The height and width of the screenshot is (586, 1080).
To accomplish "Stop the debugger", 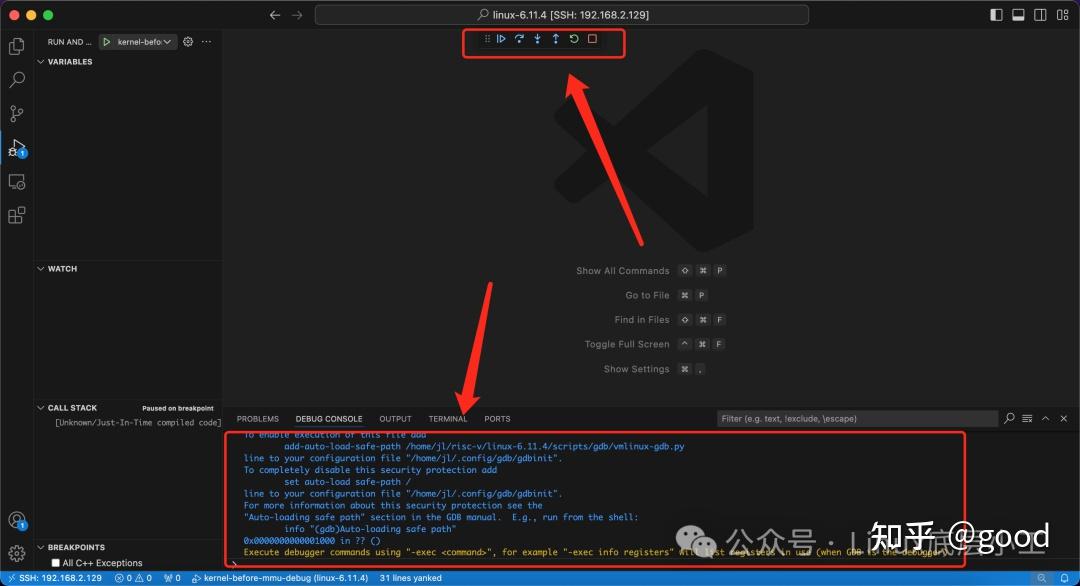I will click(x=592, y=38).
